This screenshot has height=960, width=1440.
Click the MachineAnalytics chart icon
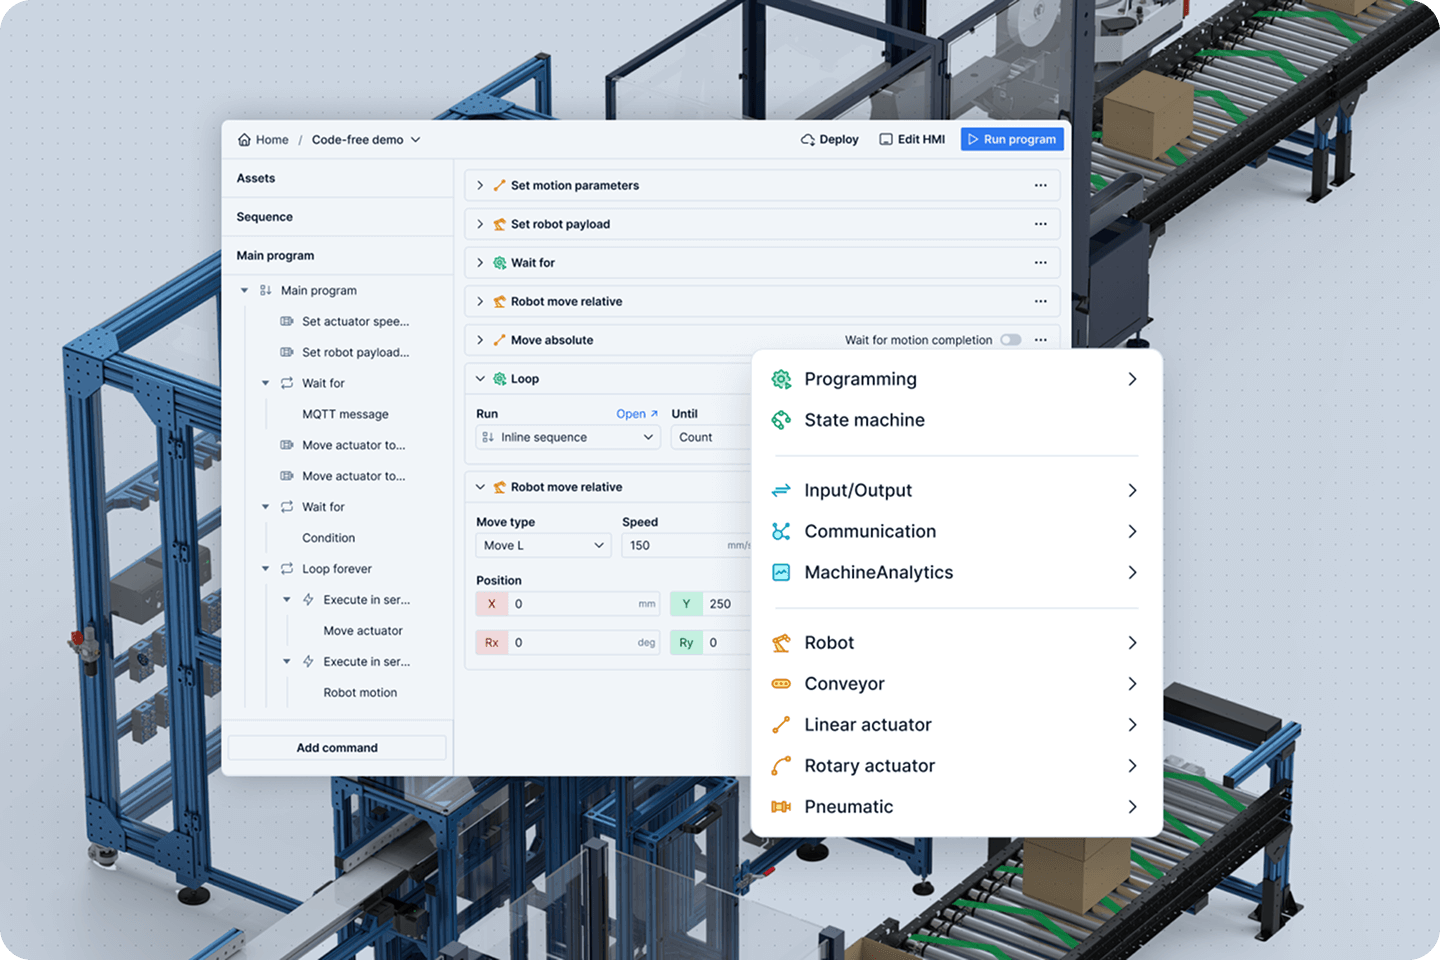(781, 573)
